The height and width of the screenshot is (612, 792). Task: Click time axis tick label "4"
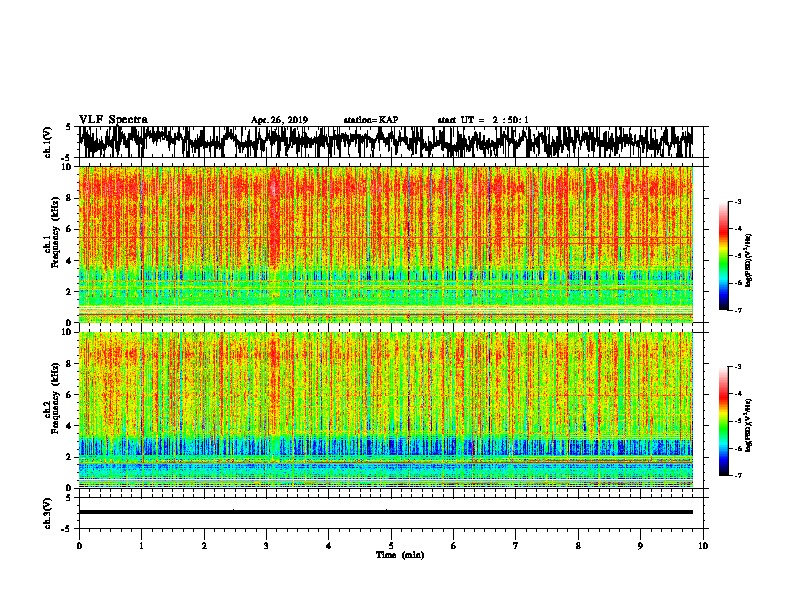point(329,546)
